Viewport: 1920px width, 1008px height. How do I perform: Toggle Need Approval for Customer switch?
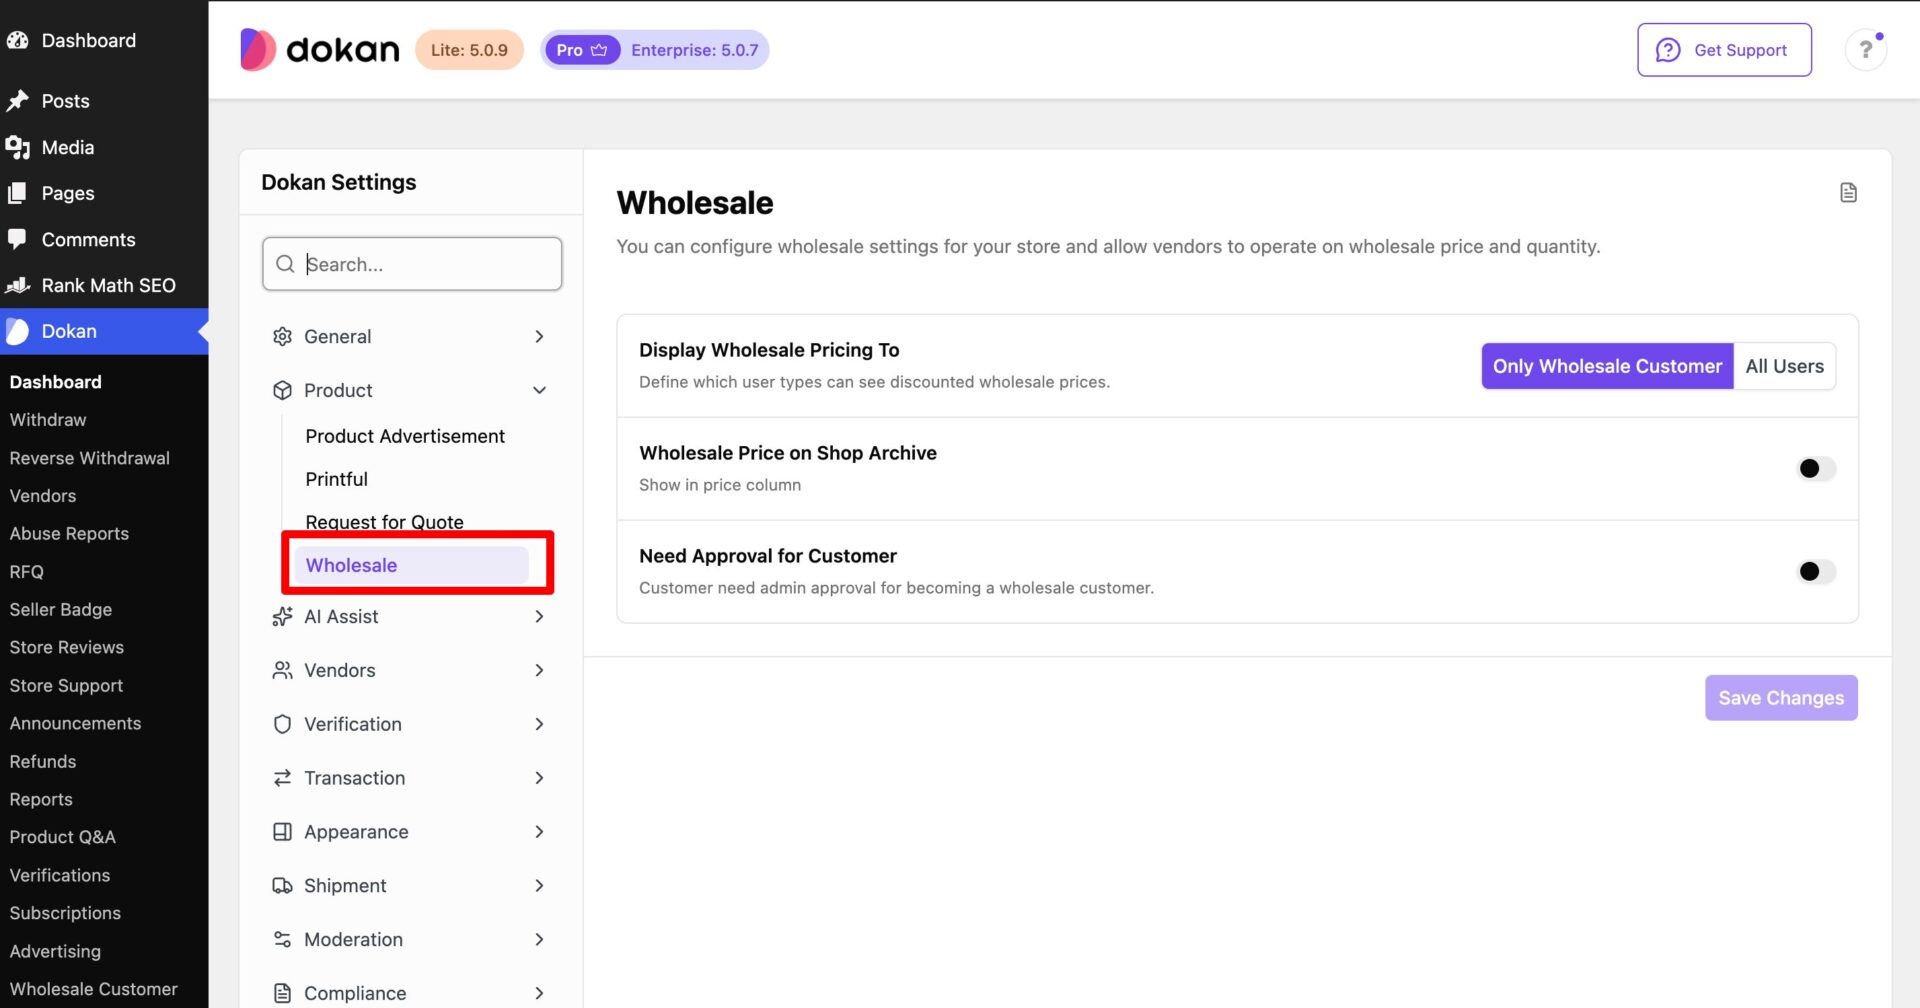[1816, 572]
